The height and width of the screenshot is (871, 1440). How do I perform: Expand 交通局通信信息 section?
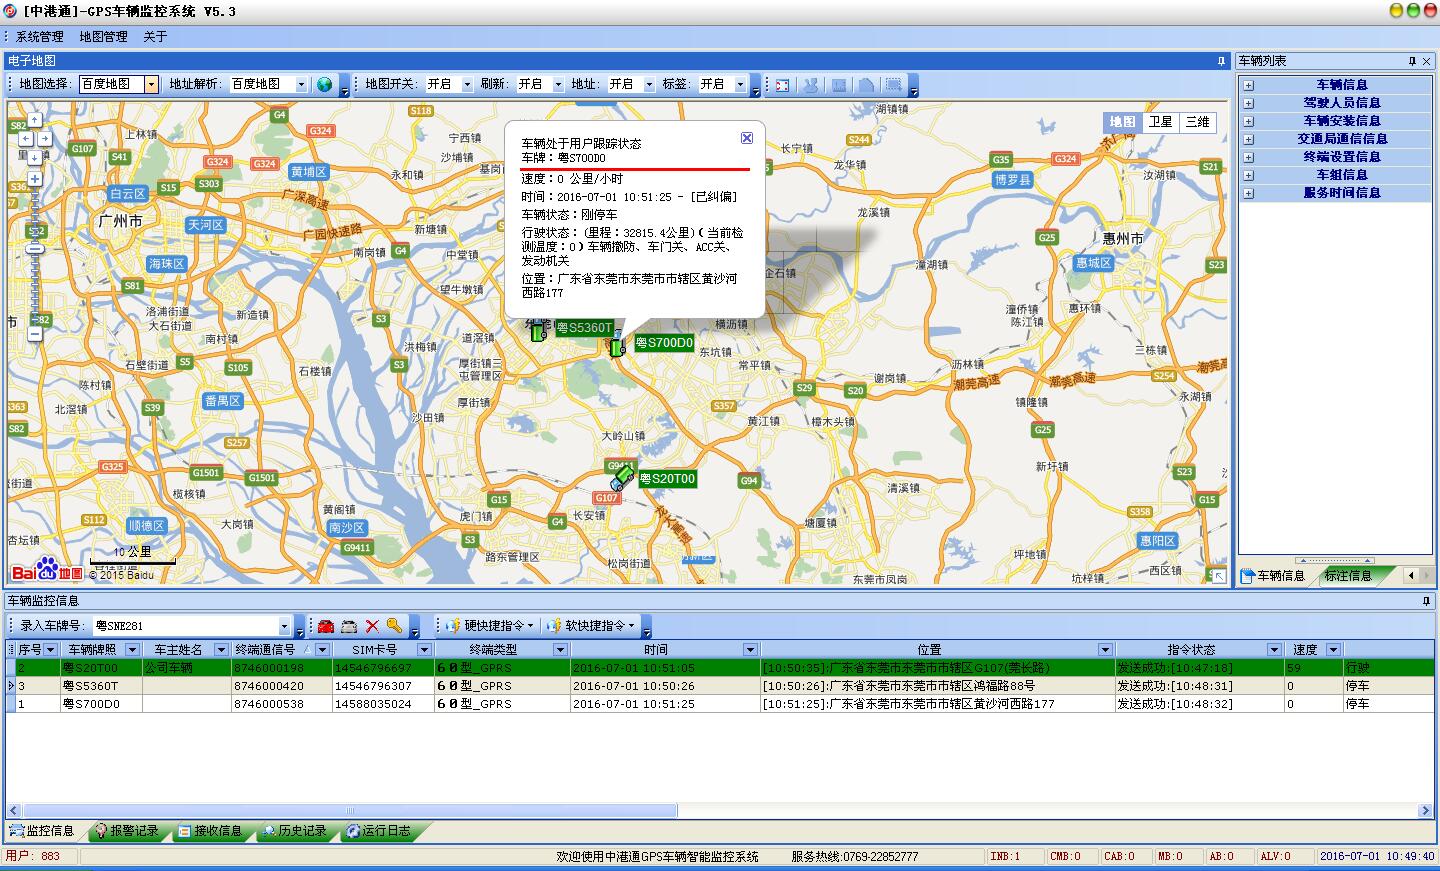pyautogui.click(x=1248, y=139)
